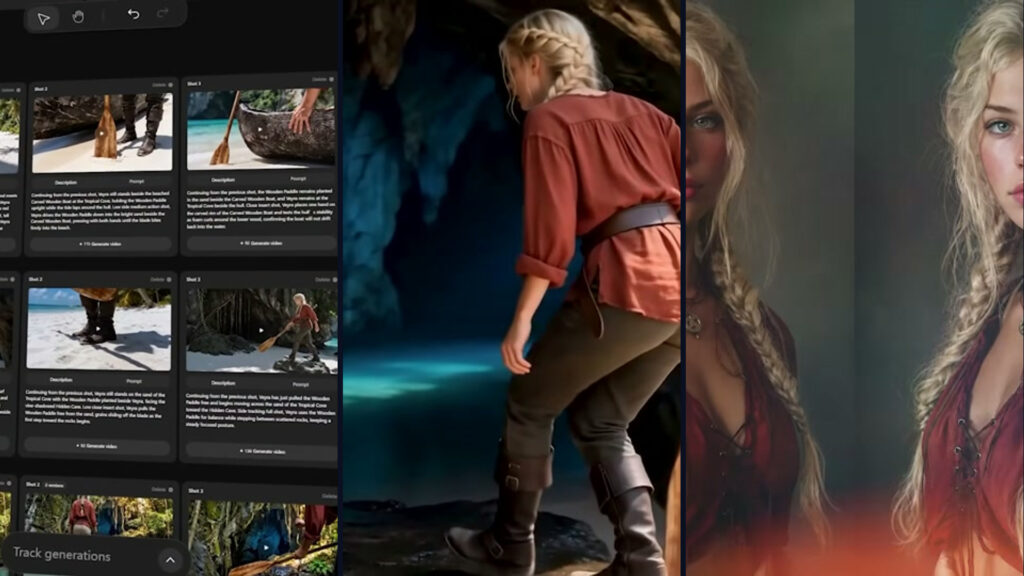Click description text of paddle-planted-in-sand shot

pyautogui.click(x=100, y=210)
